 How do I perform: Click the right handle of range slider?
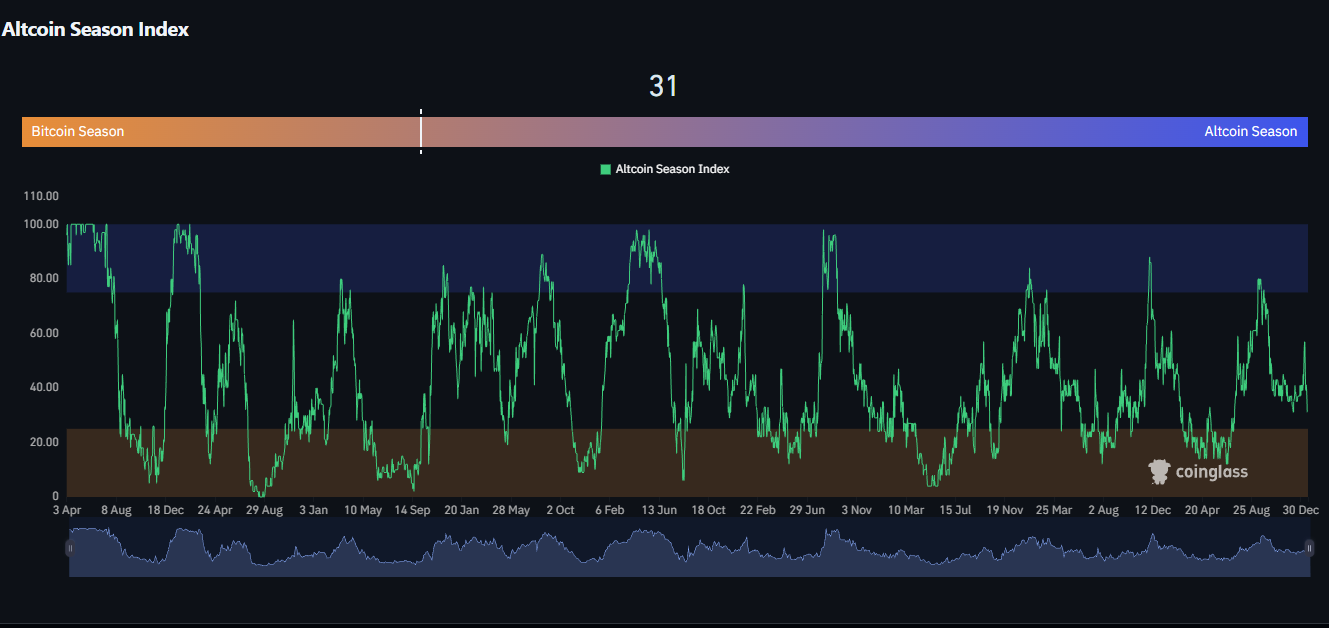click(1309, 548)
